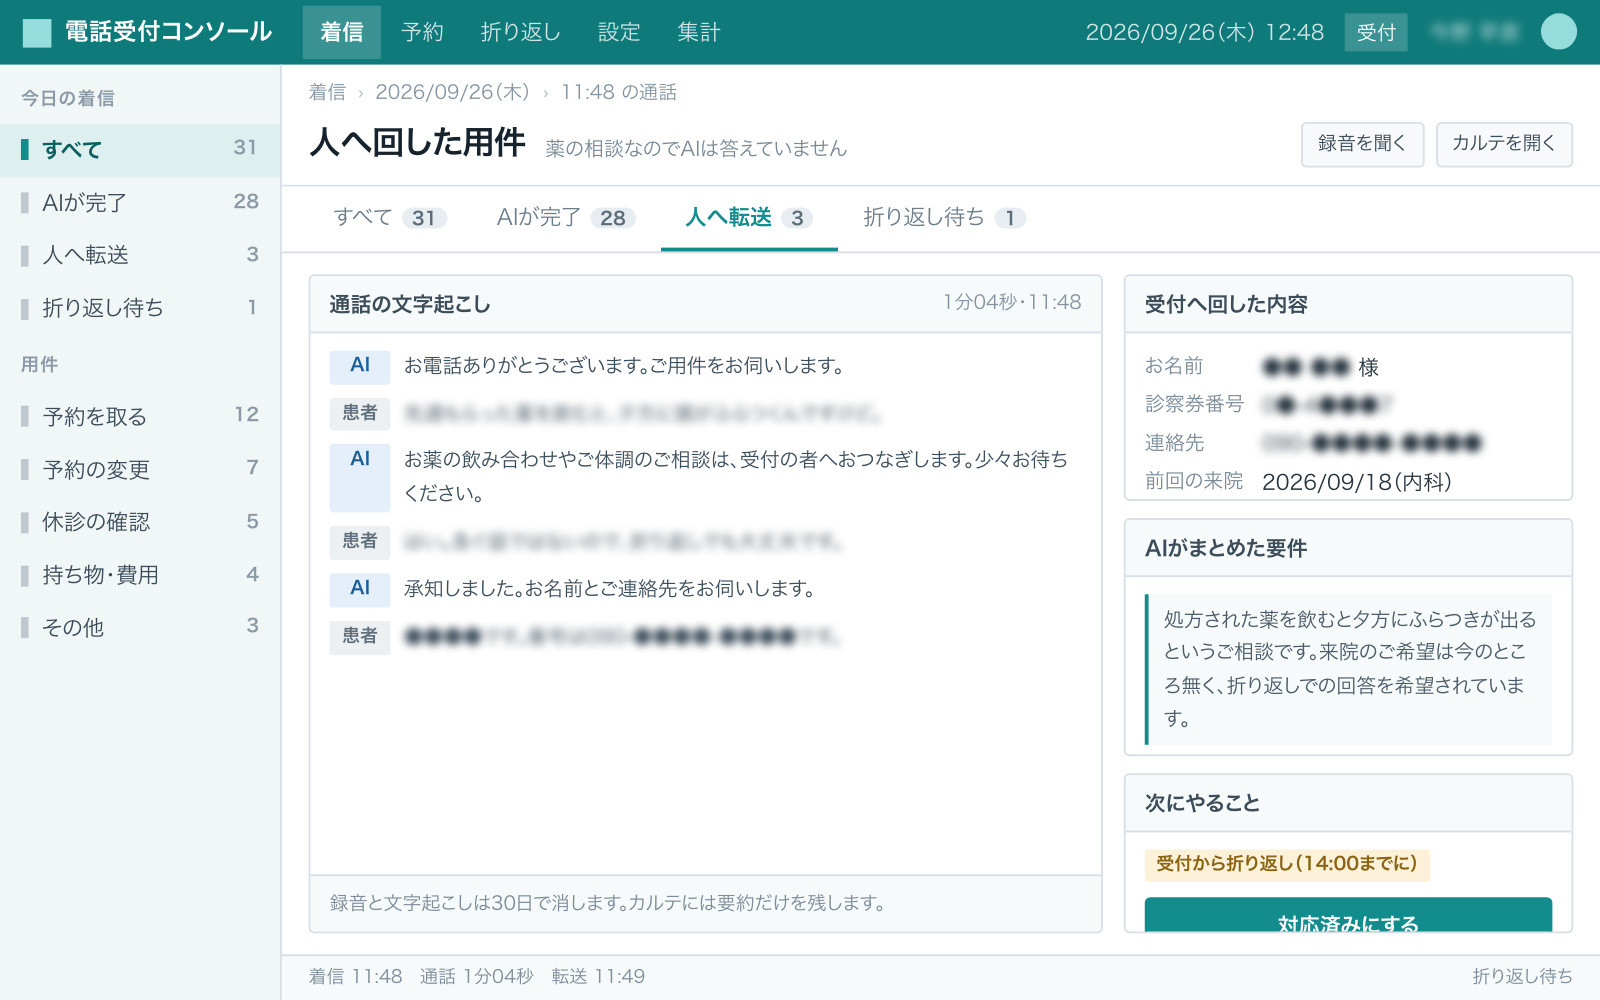Filter by 予約を取る in sidebar
Viewport: 1600px width, 1000px height.
(140, 416)
